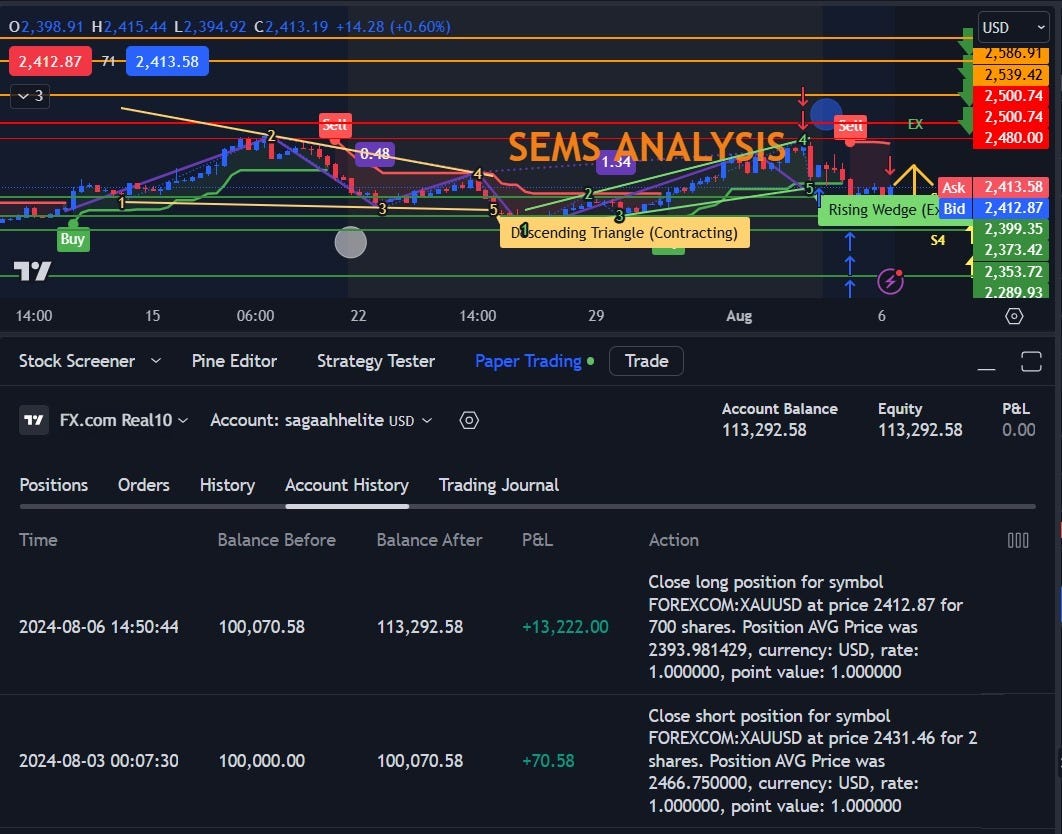Open the chart settings gear near the timeline
The width and height of the screenshot is (1062, 834).
tap(1014, 315)
